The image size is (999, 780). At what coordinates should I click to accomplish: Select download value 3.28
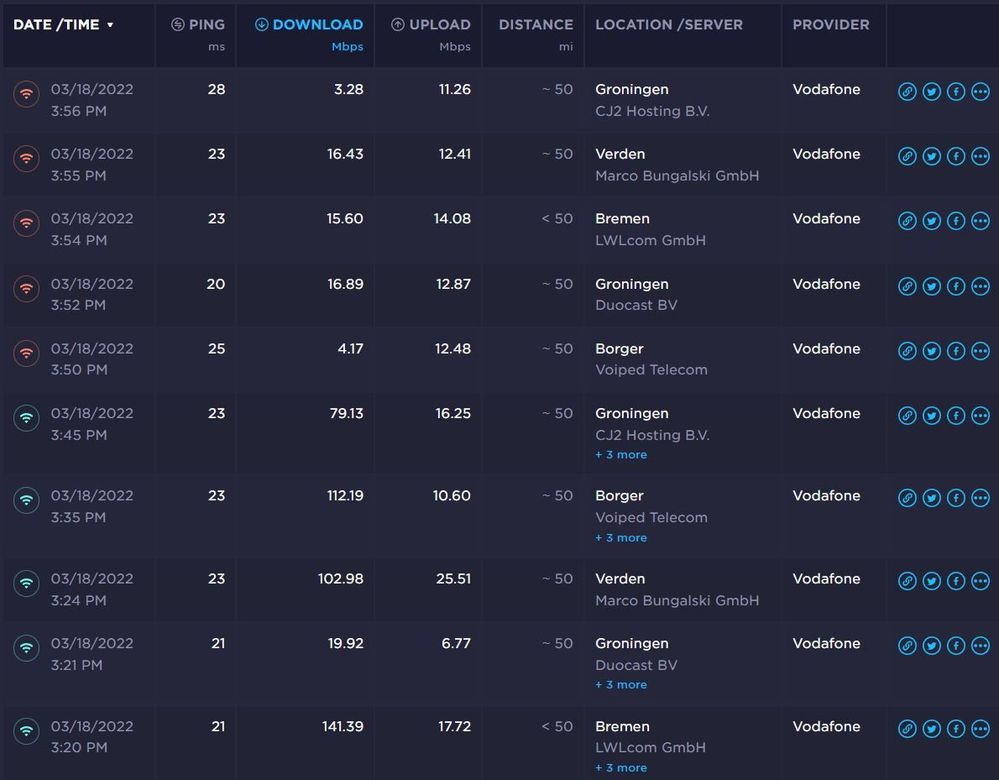(349, 89)
